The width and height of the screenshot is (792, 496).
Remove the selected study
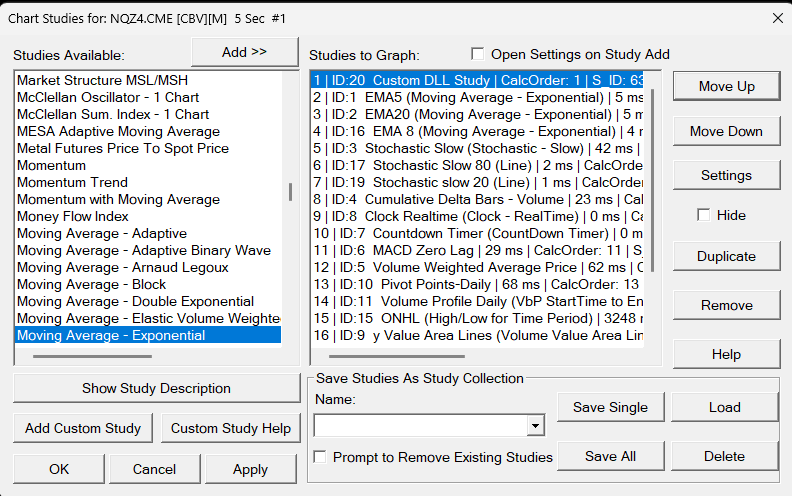point(726,305)
